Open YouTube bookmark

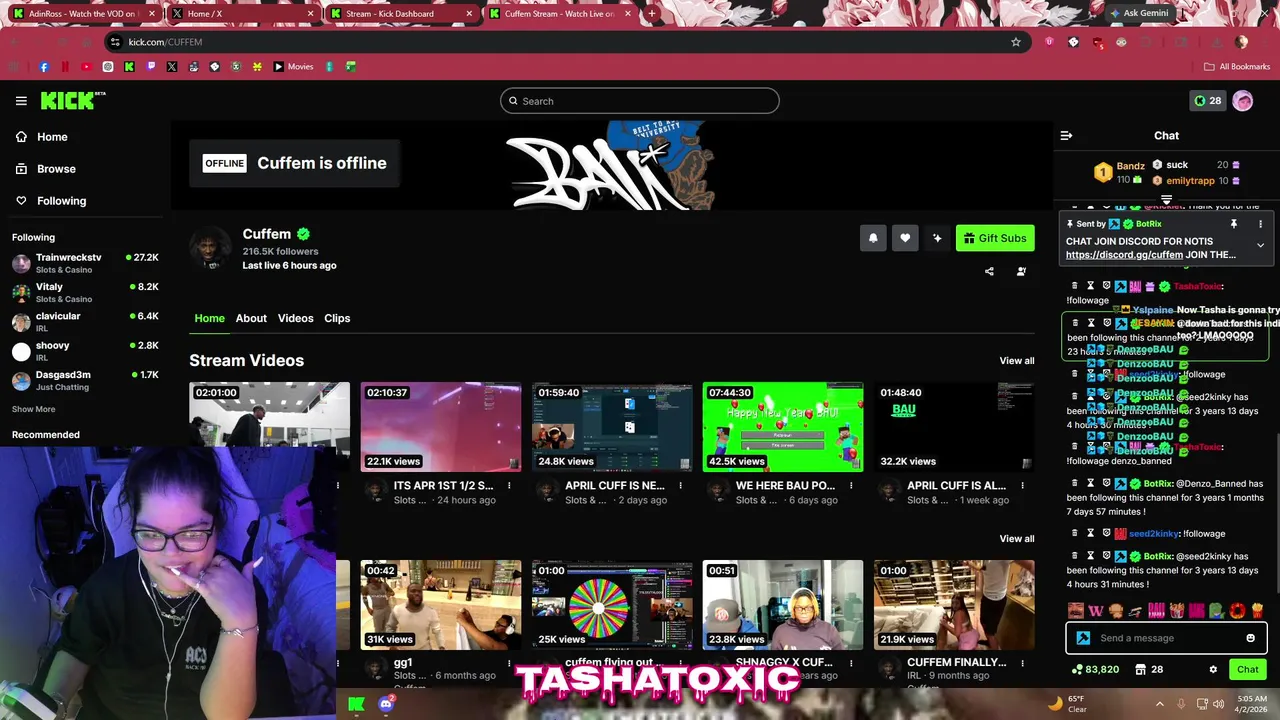tap(86, 67)
